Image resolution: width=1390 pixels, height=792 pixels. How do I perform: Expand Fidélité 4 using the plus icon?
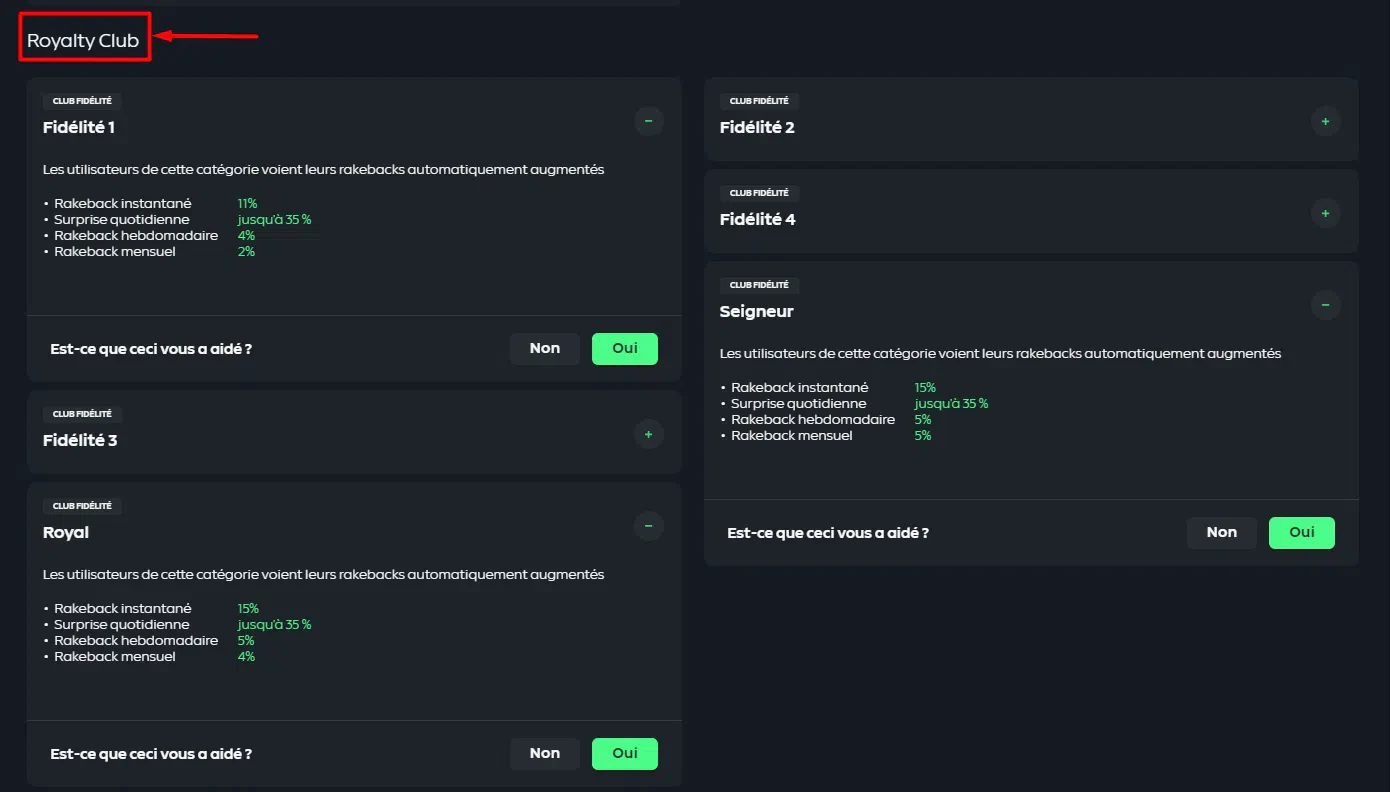[x=1325, y=213]
